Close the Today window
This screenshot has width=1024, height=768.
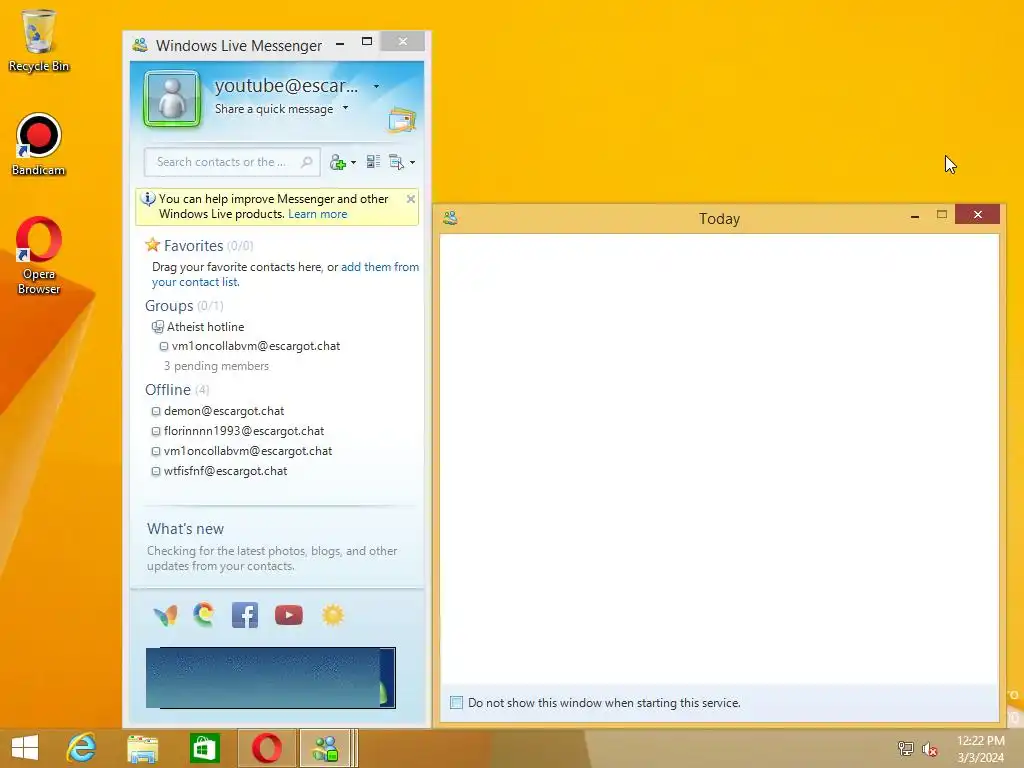pos(977,214)
